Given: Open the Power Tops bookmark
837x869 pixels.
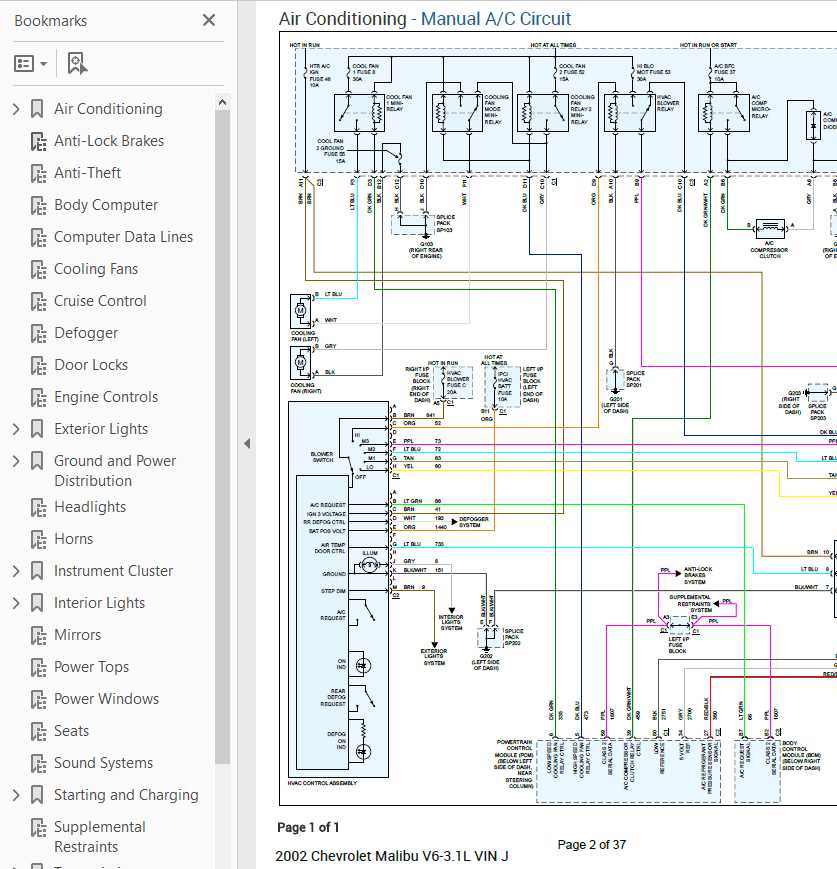Looking at the screenshot, I should point(91,667).
